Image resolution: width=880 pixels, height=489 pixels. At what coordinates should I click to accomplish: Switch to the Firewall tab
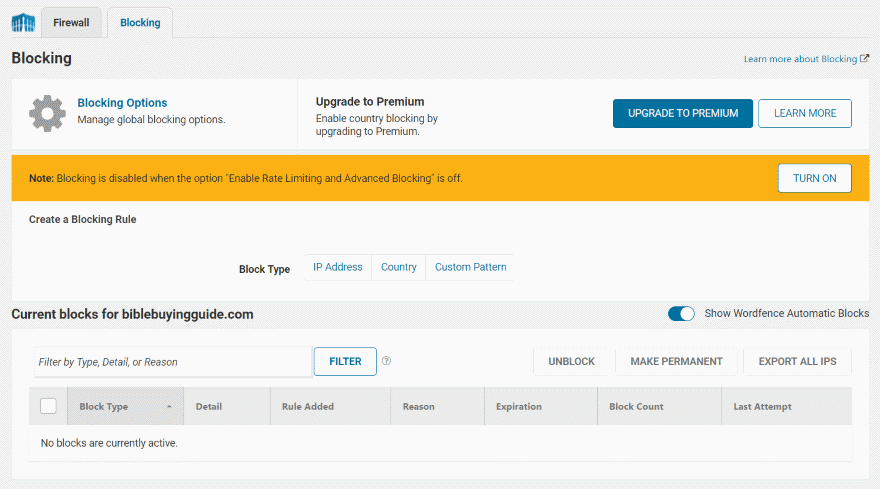coord(71,22)
